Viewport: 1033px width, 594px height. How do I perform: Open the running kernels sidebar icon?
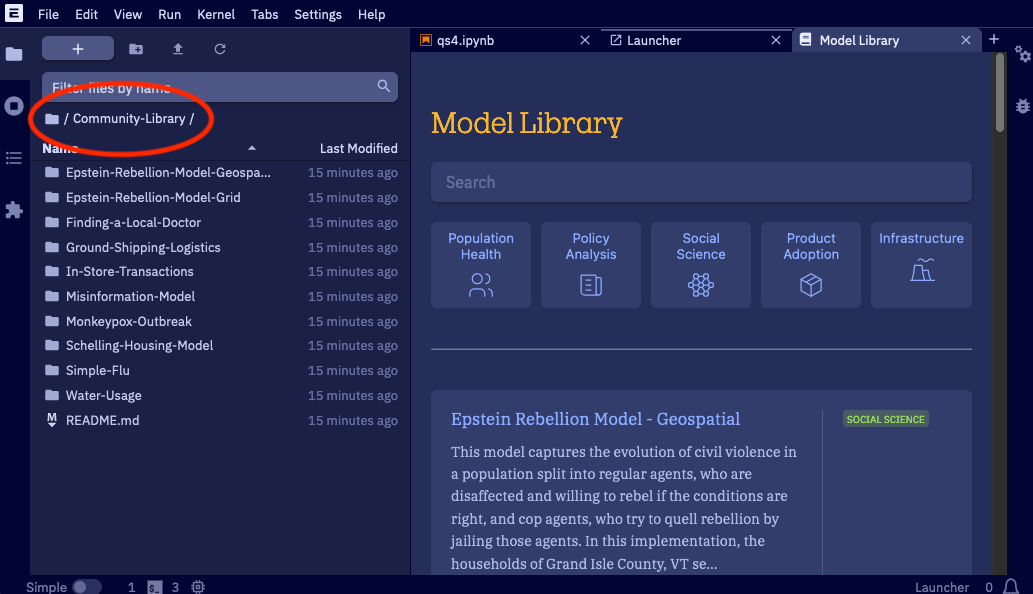pos(14,106)
